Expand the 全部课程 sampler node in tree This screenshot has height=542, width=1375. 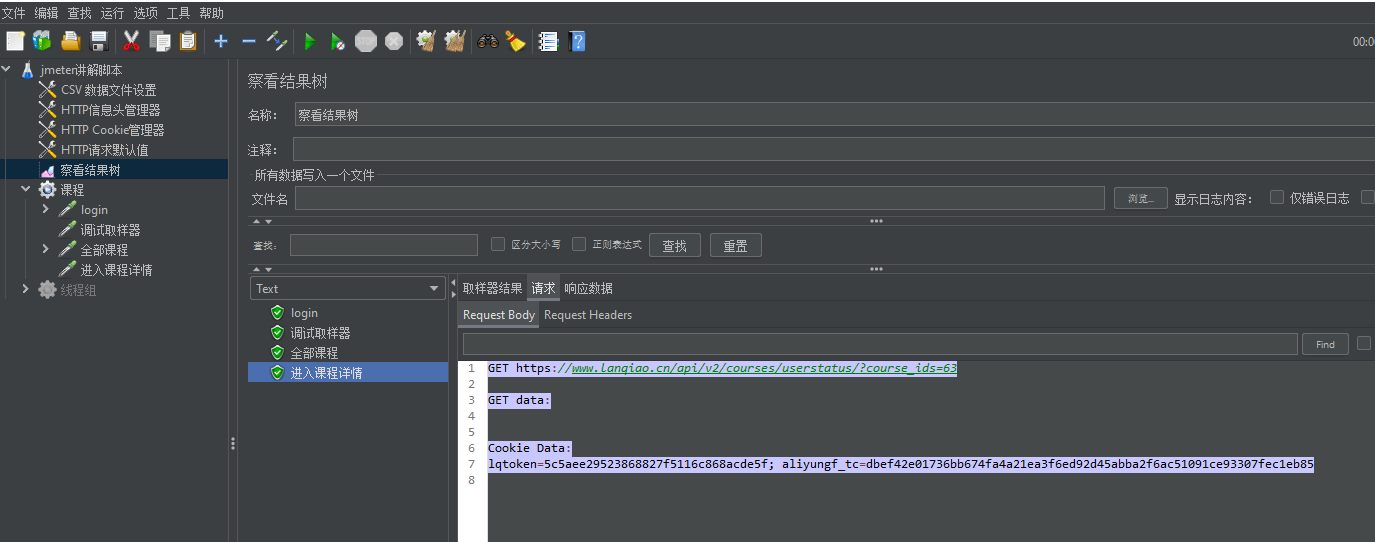[46, 249]
